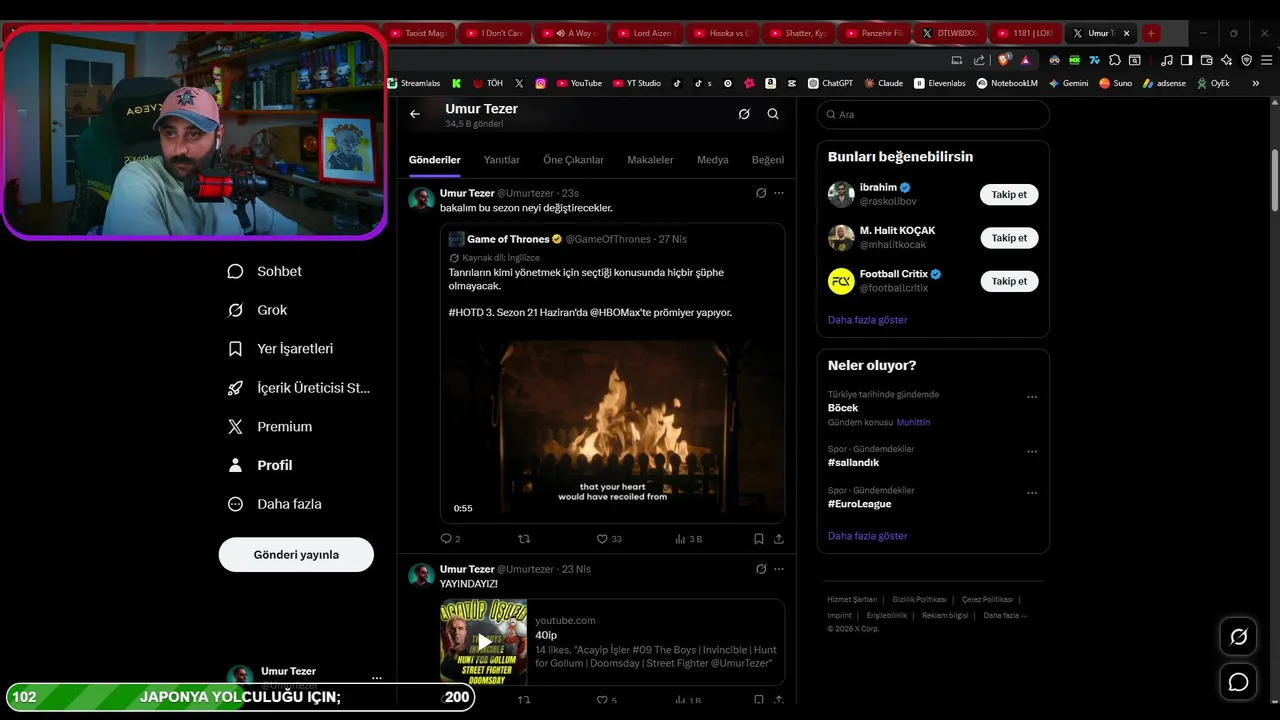The width and height of the screenshot is (1280, 720).
Task: Open more options on the YAYINDAYIZ post
Action: (x=779, y=569)
